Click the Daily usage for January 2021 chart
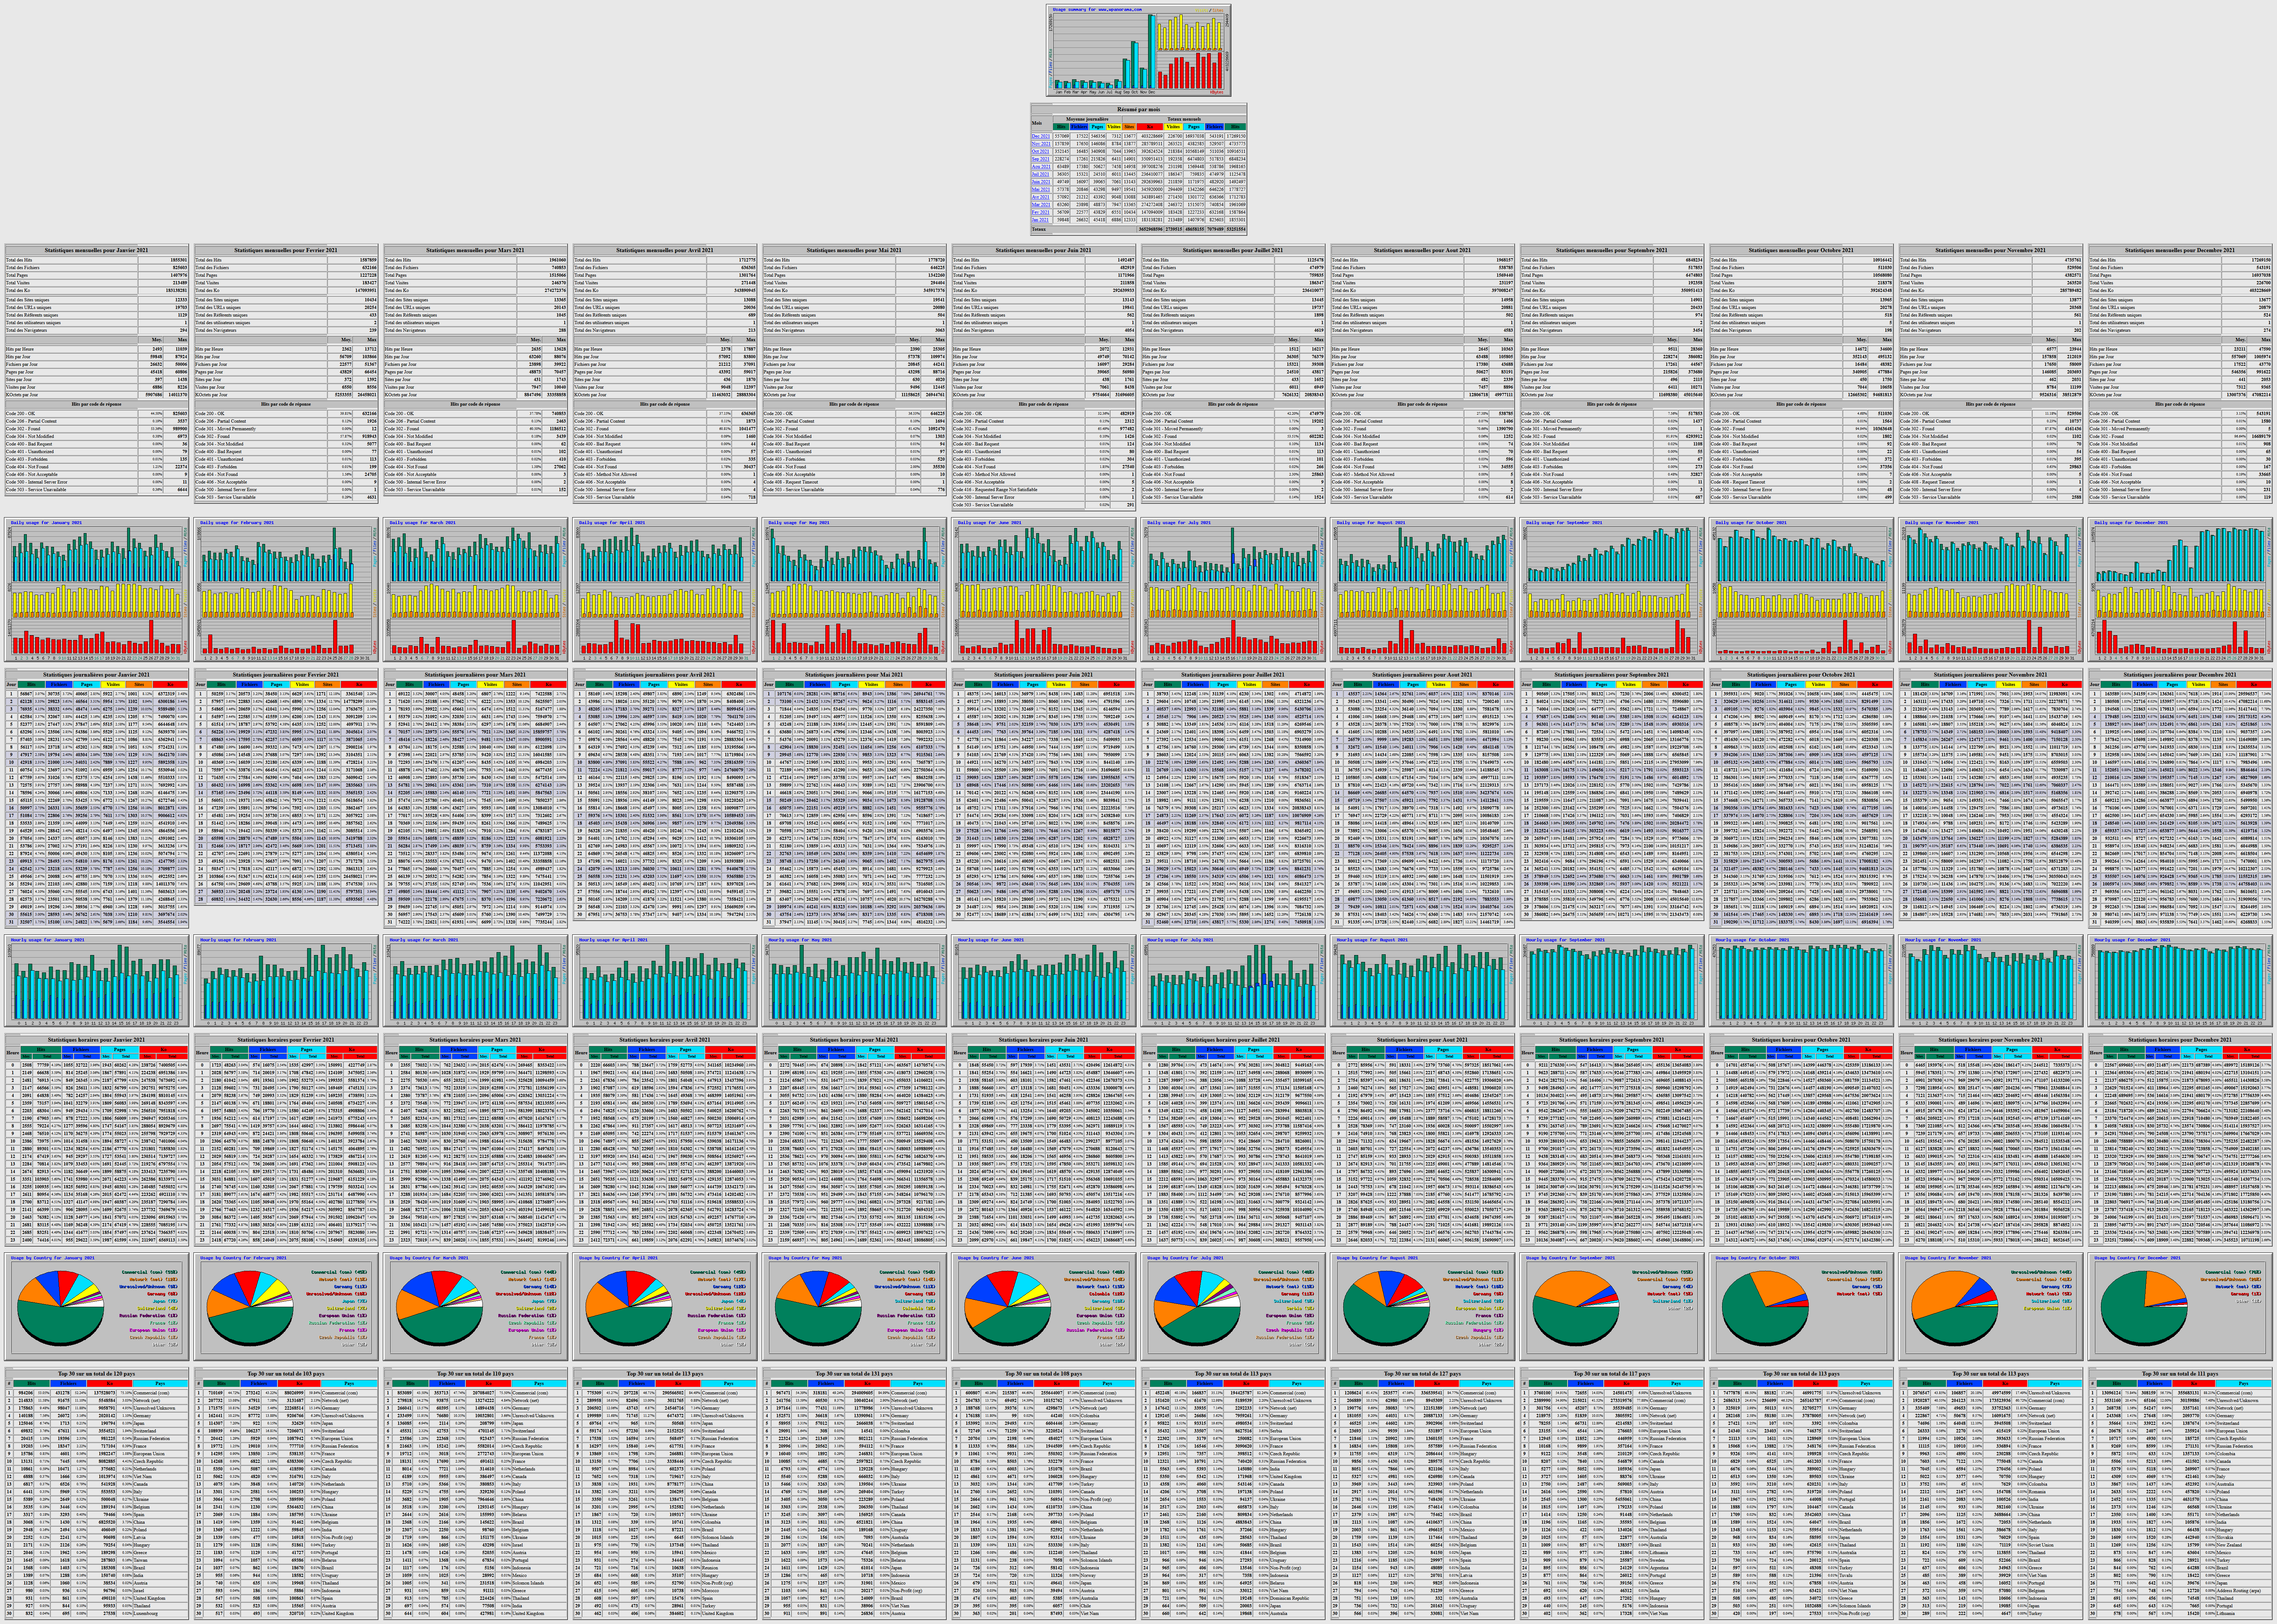Image resolution: width=2277 pixels, height=1624 pixels. click(x=97, y=590)
